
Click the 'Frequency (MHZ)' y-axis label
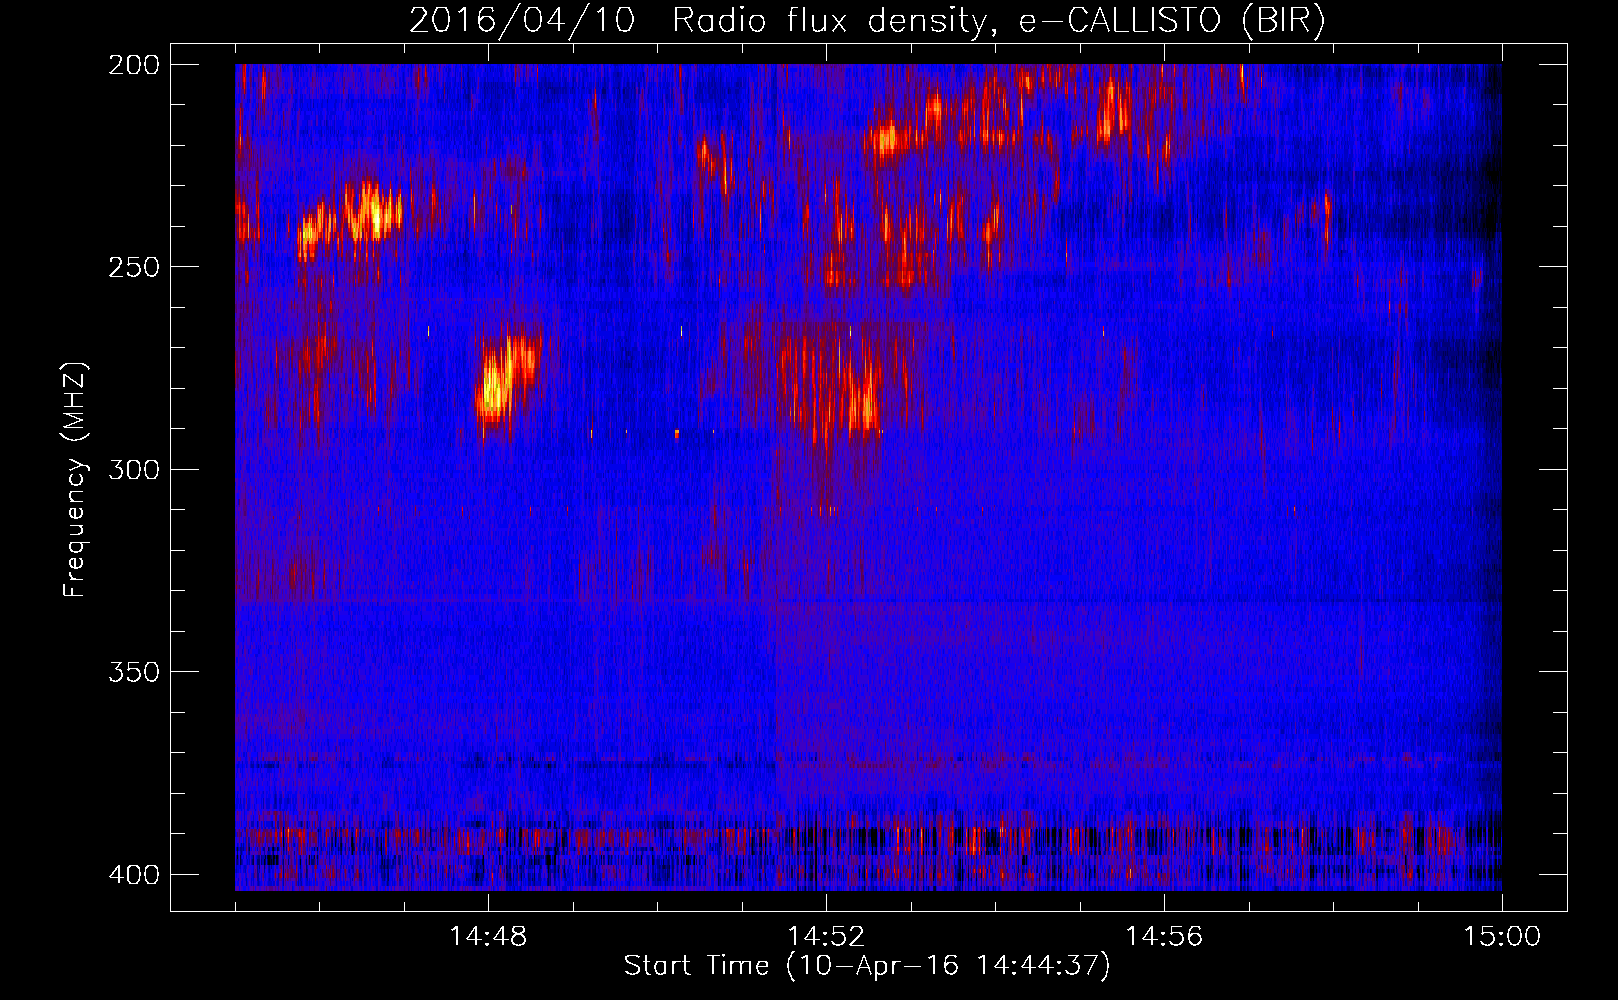click(x=75, y=480)
